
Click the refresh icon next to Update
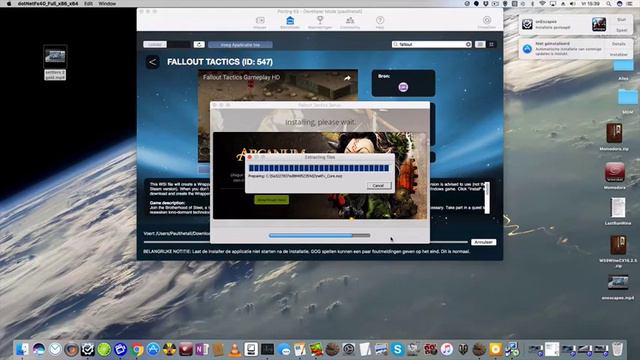coord(199,44)
